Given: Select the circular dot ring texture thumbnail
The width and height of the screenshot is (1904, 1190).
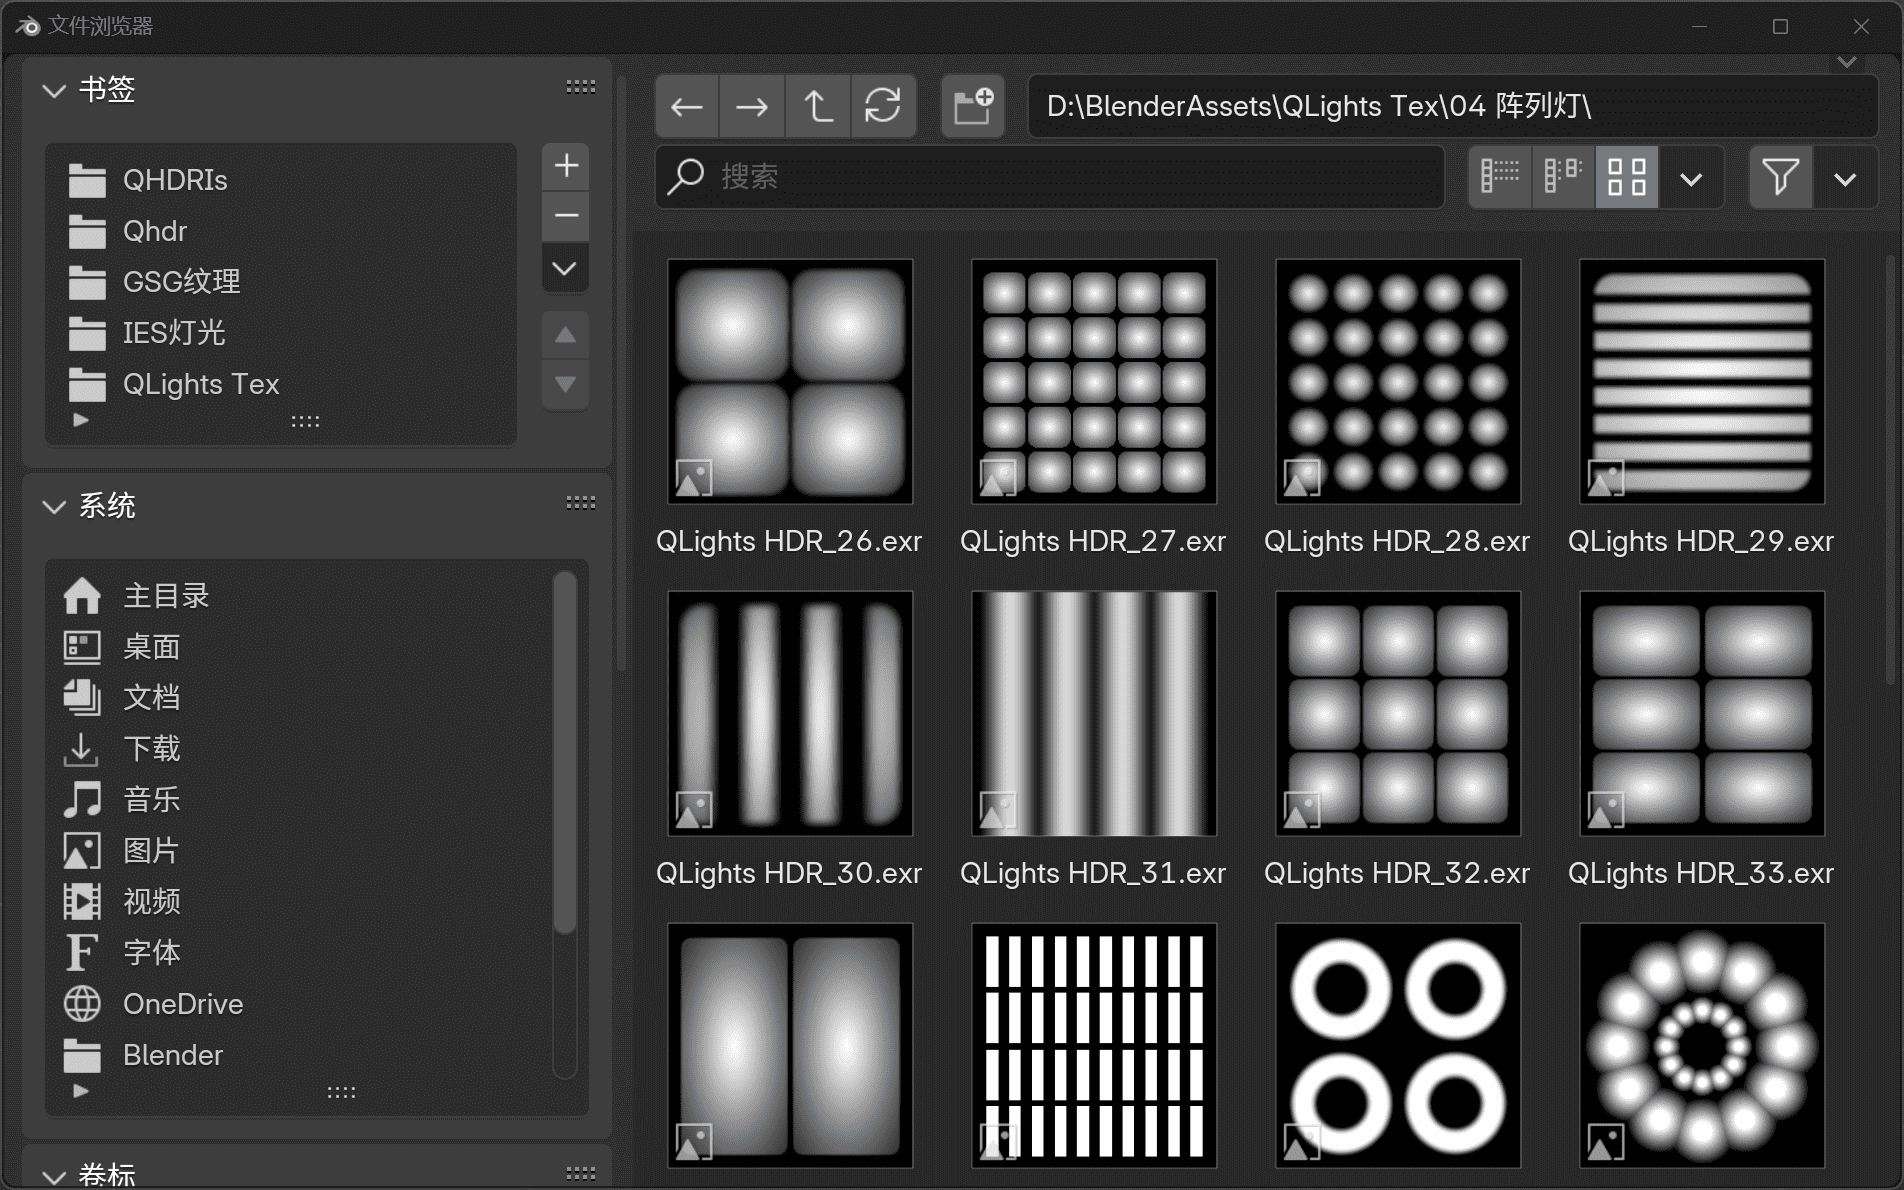Looking at the screenshot, I should click(x=1702, y=1045).
